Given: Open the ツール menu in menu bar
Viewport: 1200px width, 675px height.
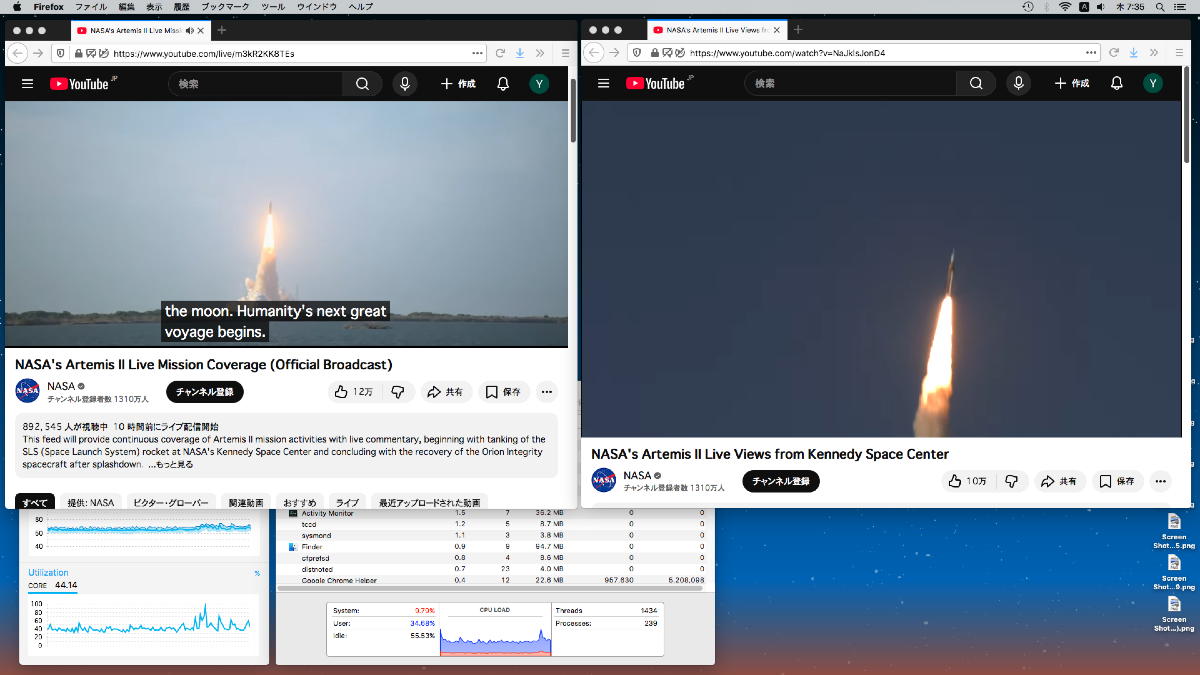Looking at the screenshot, I should [x=273, y=7].
